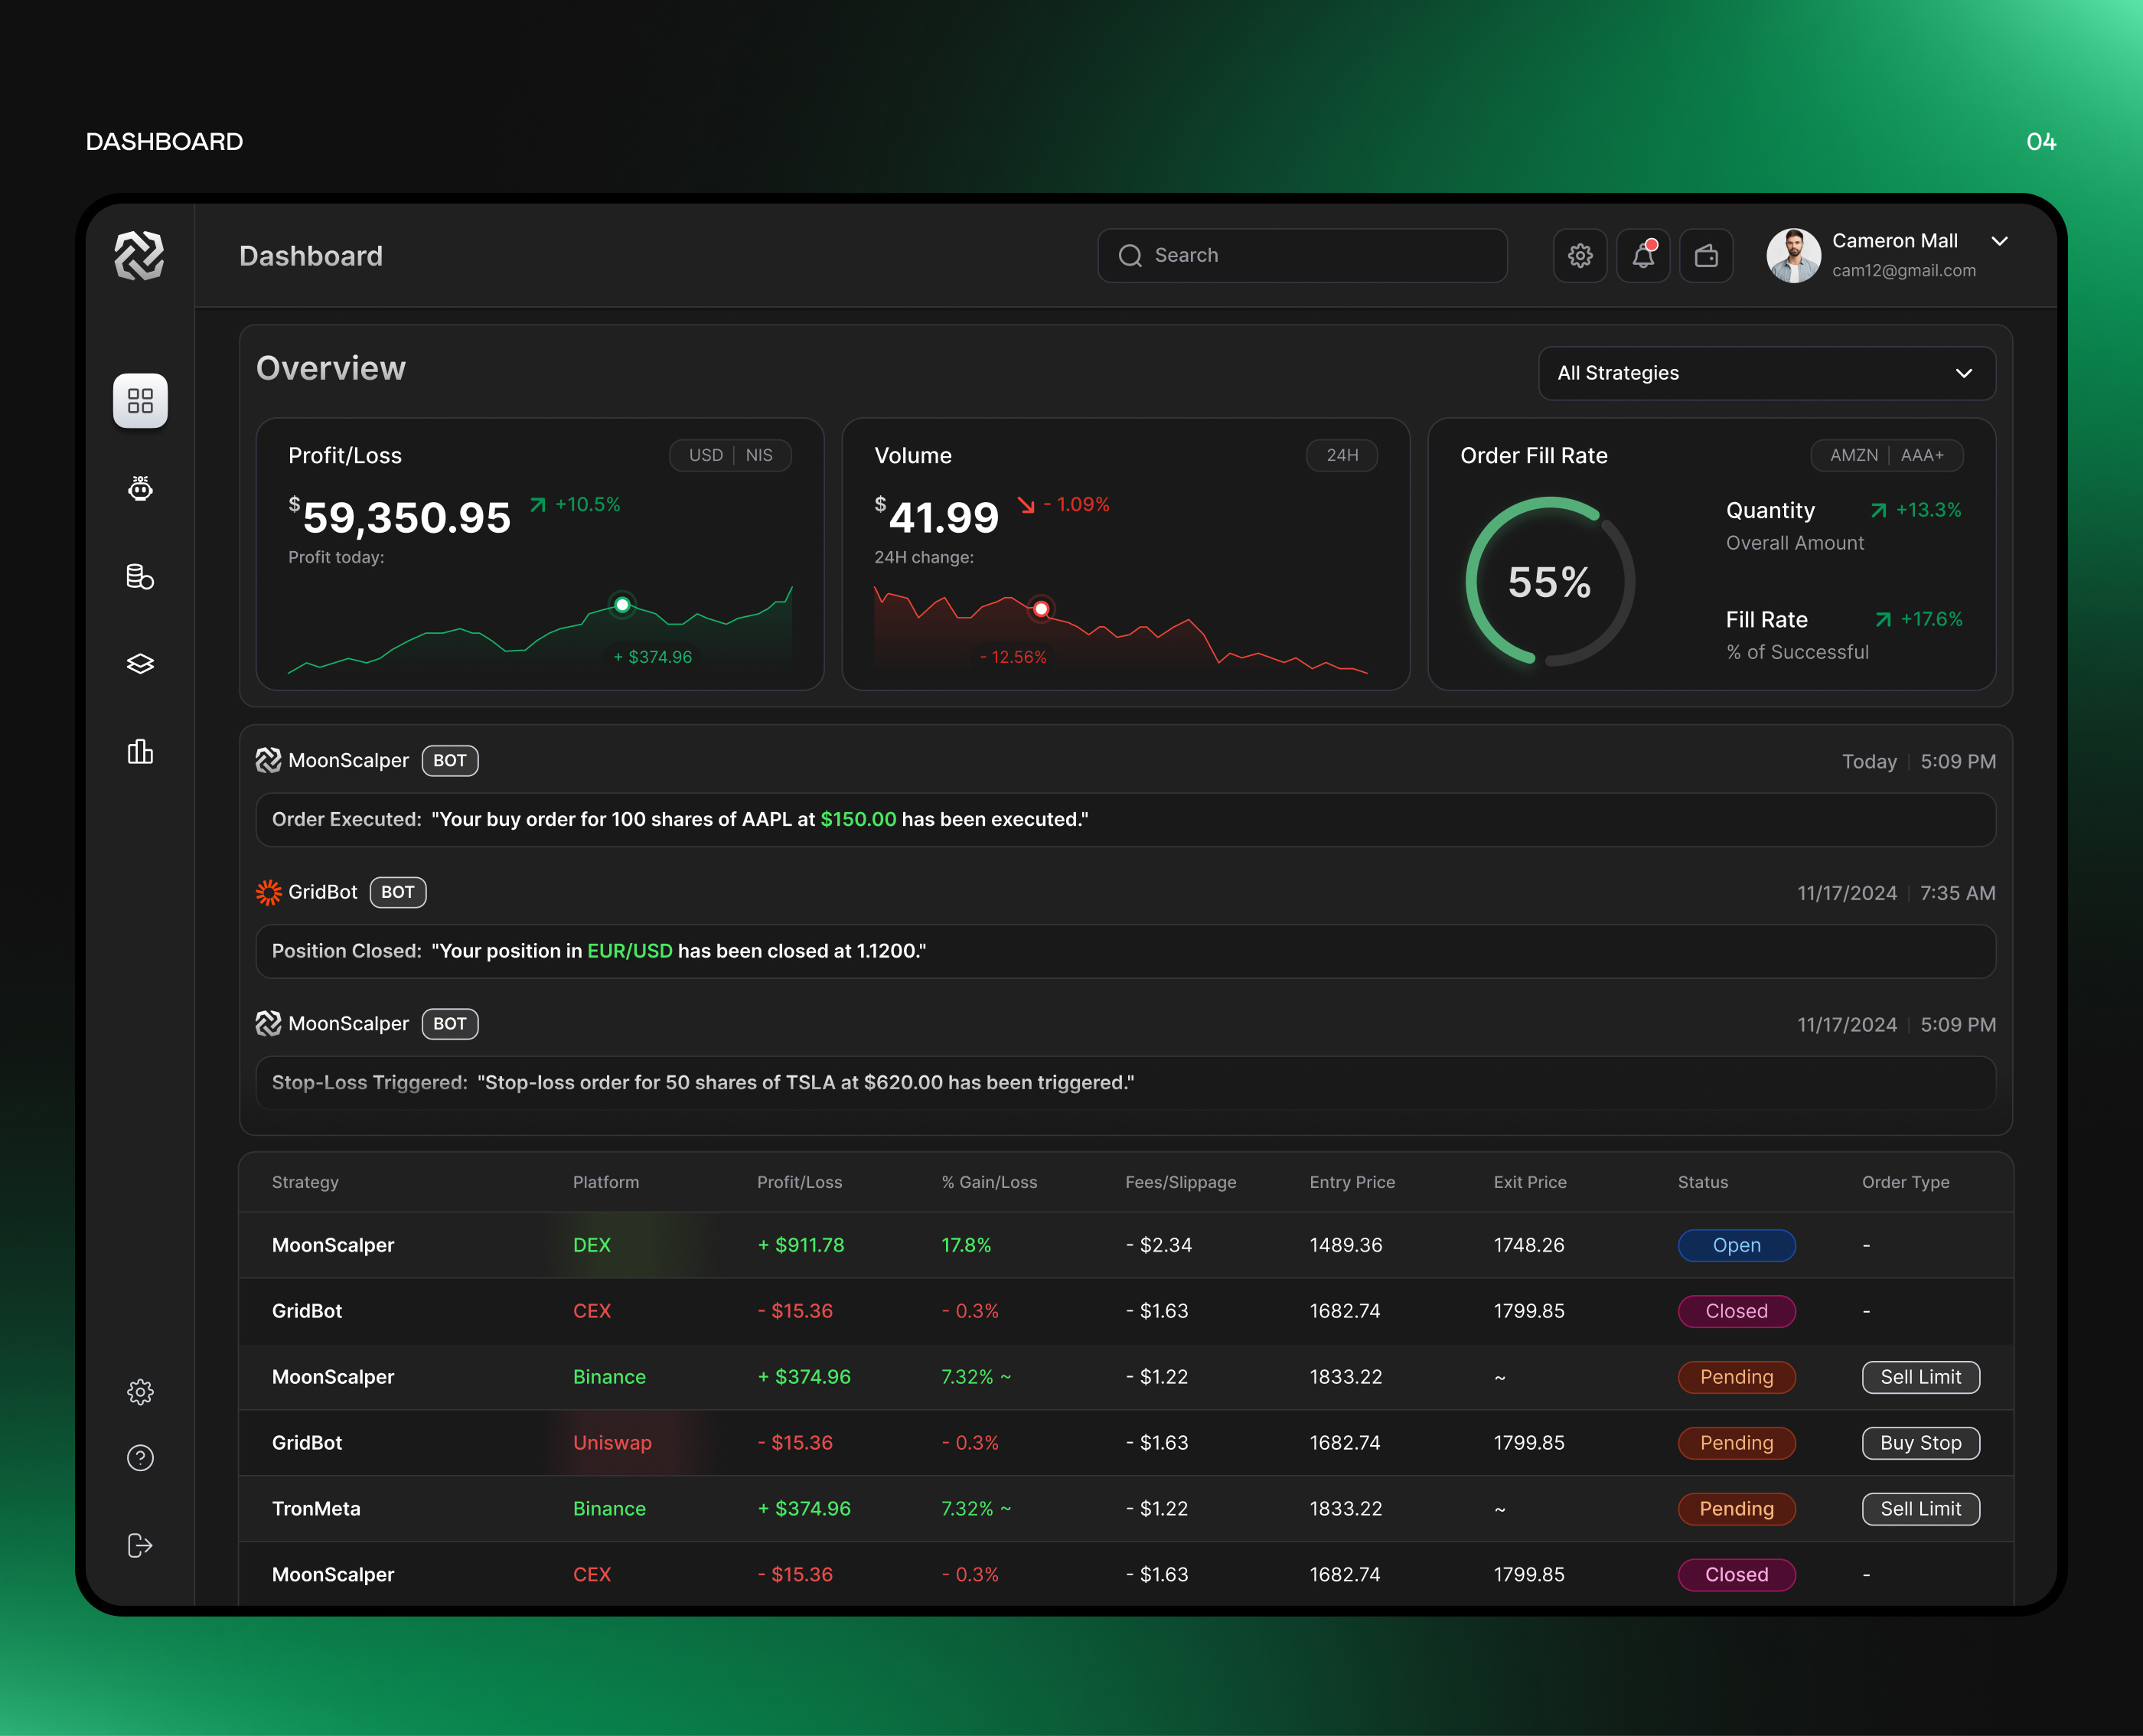The height and width of the screenshot is (1736, 2143).
Task: Click the 55% fill rate progress ring
Action: (x=1549, y=581)
